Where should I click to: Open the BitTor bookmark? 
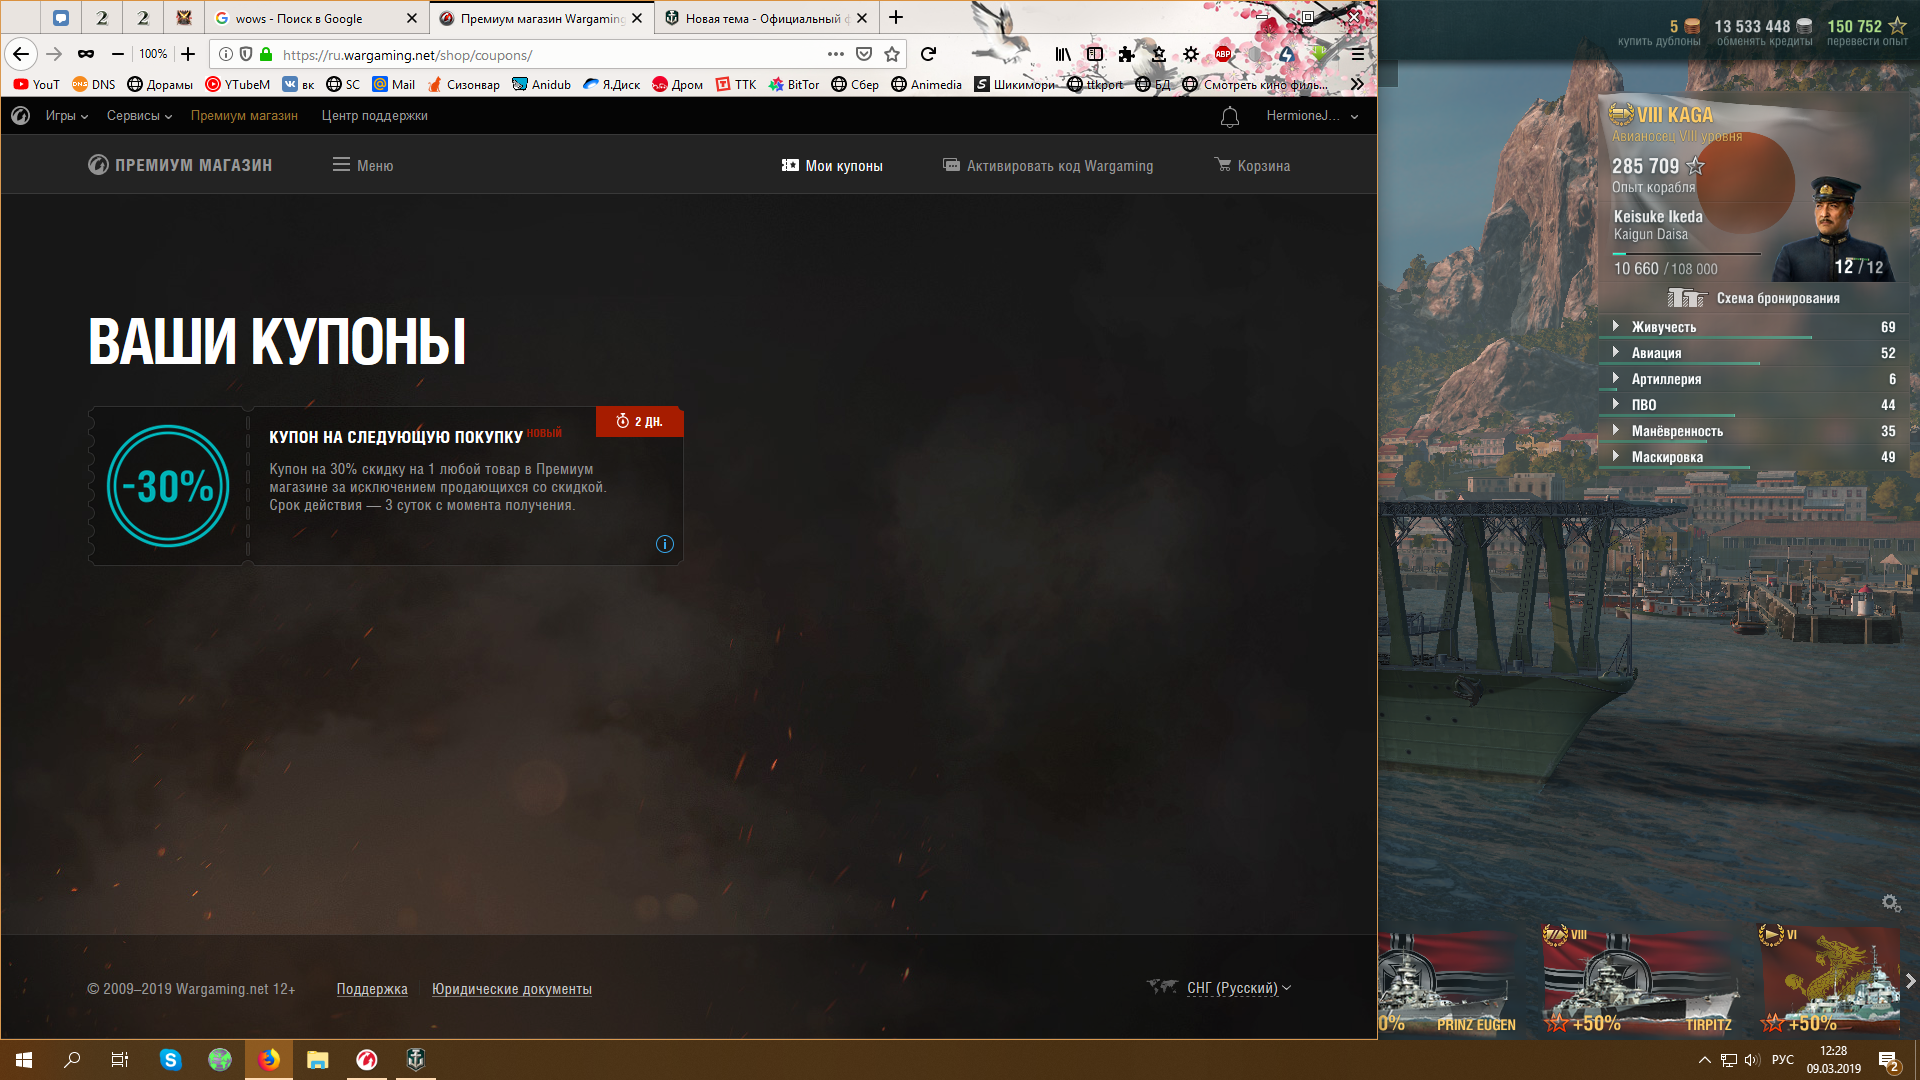(794, 84)
